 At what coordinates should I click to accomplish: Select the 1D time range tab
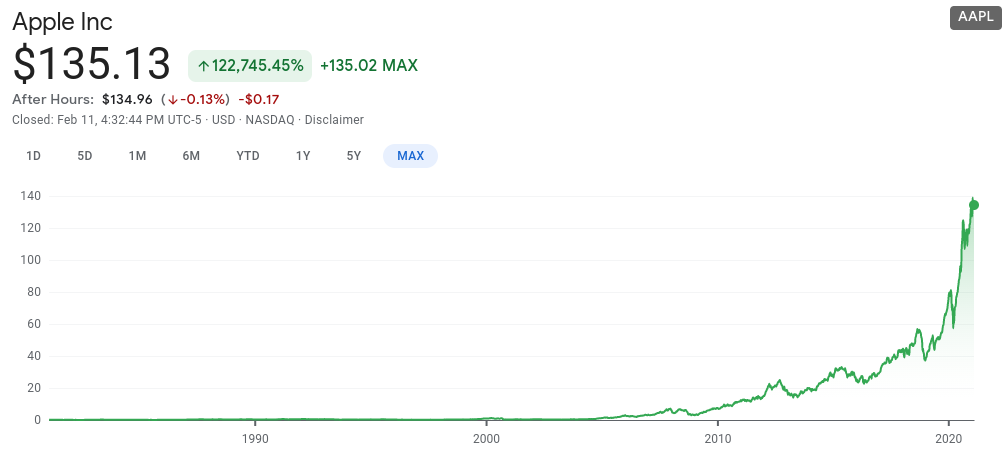click(x=33, y=156)
